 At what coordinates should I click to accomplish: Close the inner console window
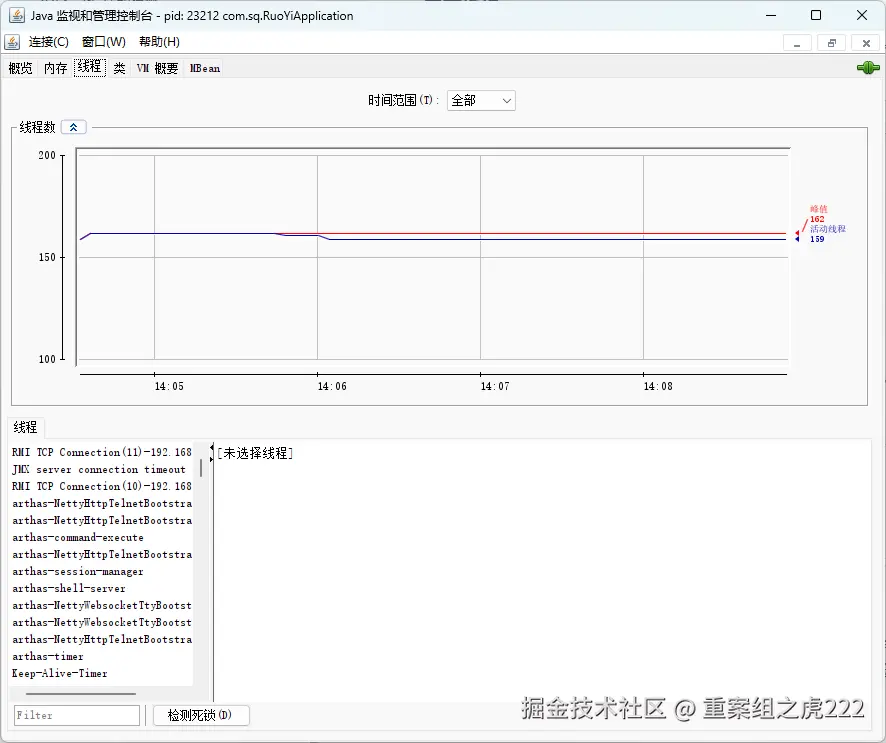(866, 43)
